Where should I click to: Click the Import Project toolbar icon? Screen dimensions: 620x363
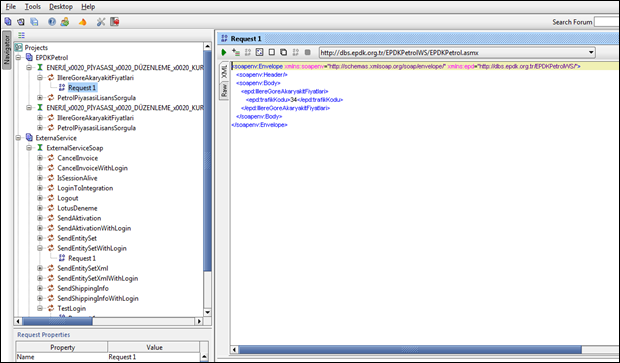pos(21,22)
